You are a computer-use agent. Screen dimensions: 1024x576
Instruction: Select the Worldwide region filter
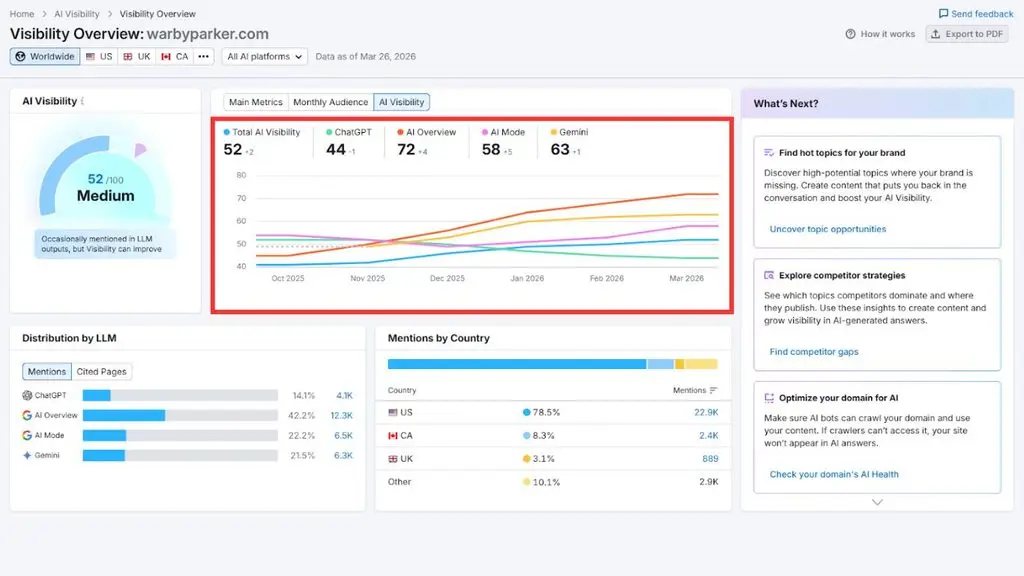pos(45,57)
